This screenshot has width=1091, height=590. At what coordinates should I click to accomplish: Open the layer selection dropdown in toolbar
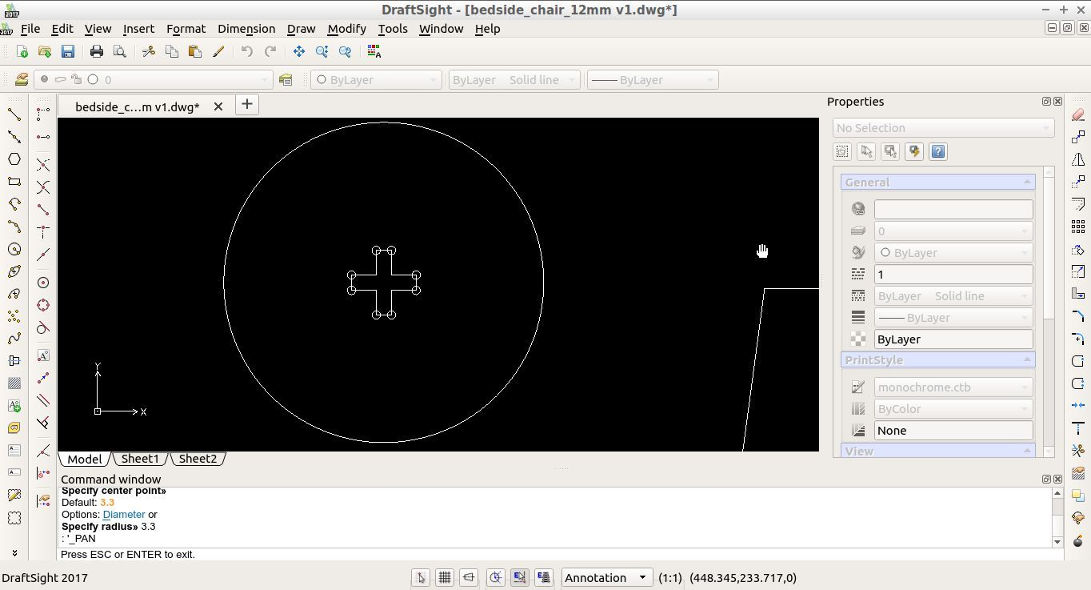point(152,79)
